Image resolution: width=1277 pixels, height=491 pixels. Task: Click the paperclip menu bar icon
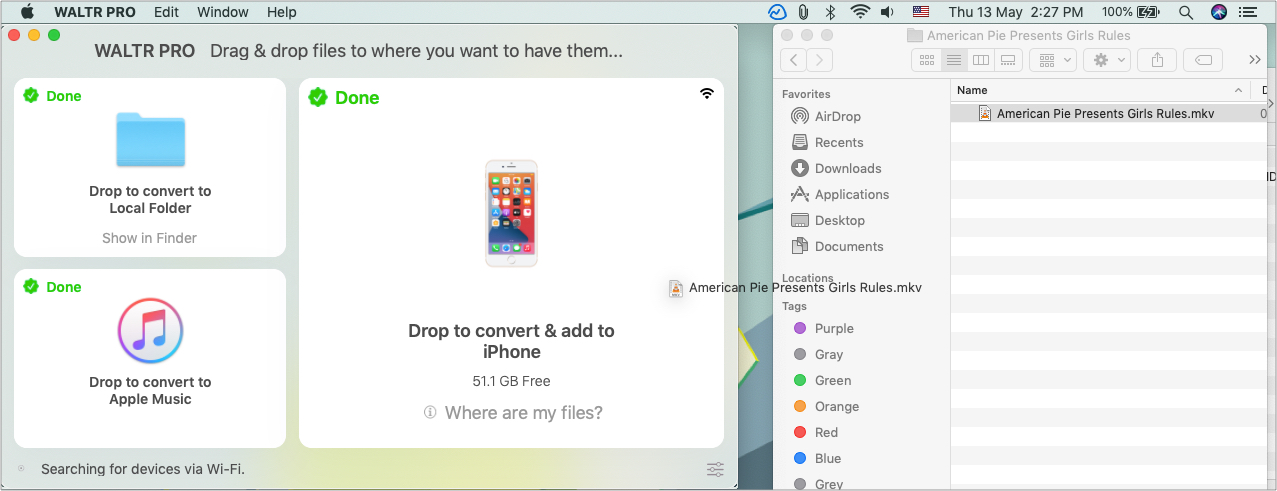[x=803, y=12]
